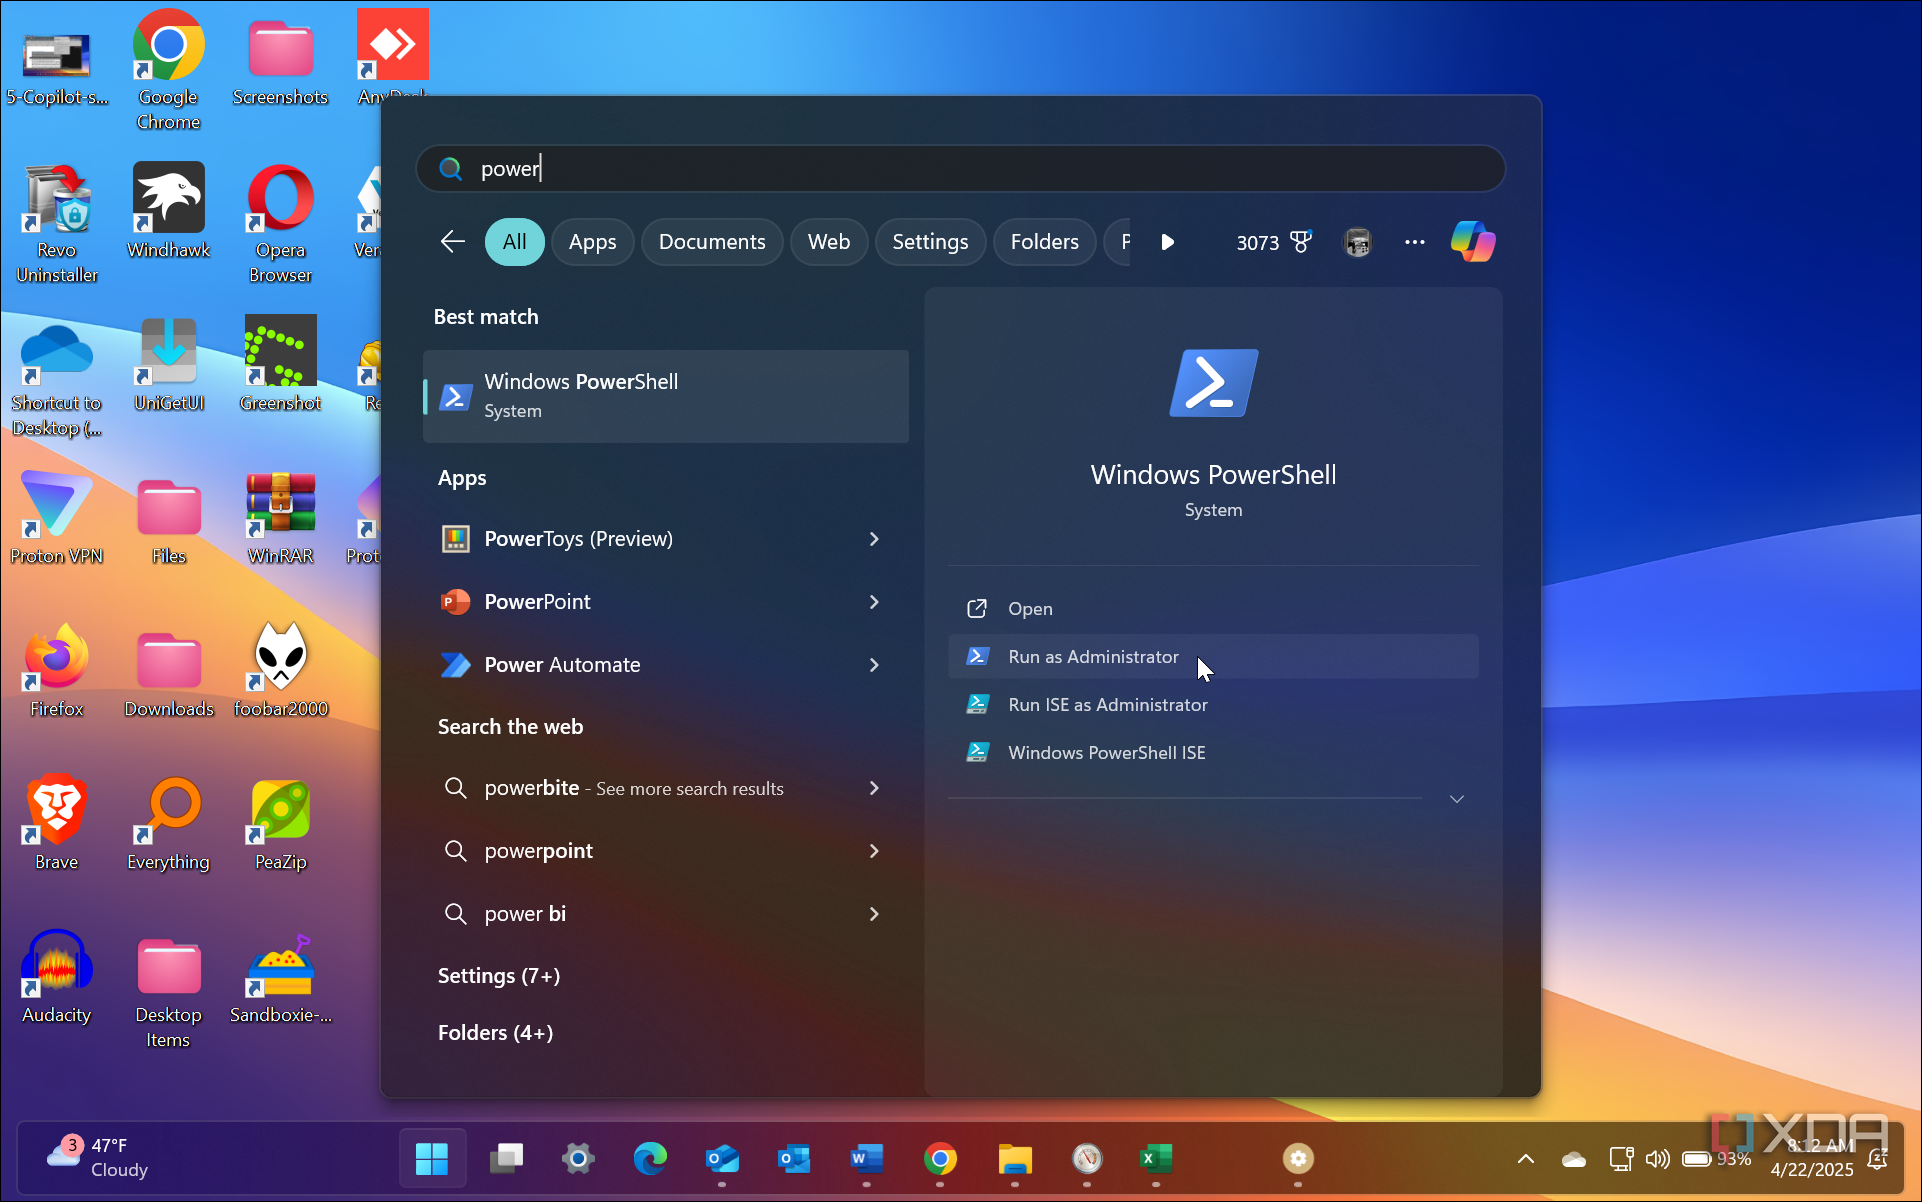This screenshot has height=1202, width=1922.
Task: Expand the powerbite web search result
Action: click(x=874, y=788)
